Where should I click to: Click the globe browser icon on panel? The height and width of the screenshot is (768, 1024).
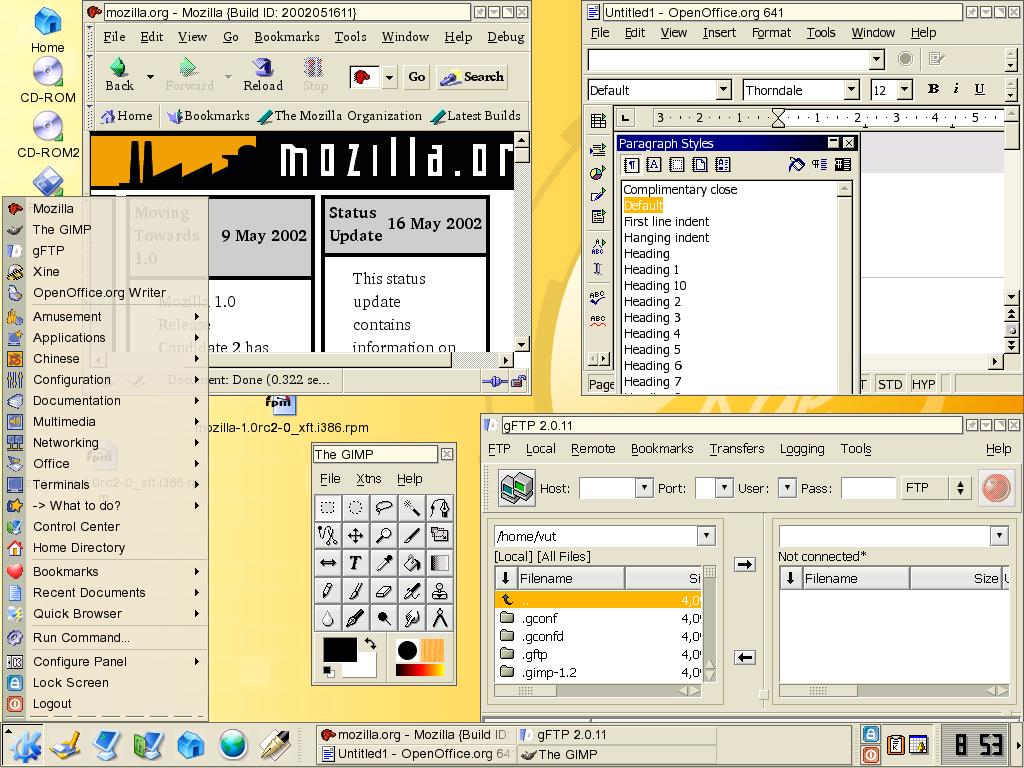[x=233, y=744]
